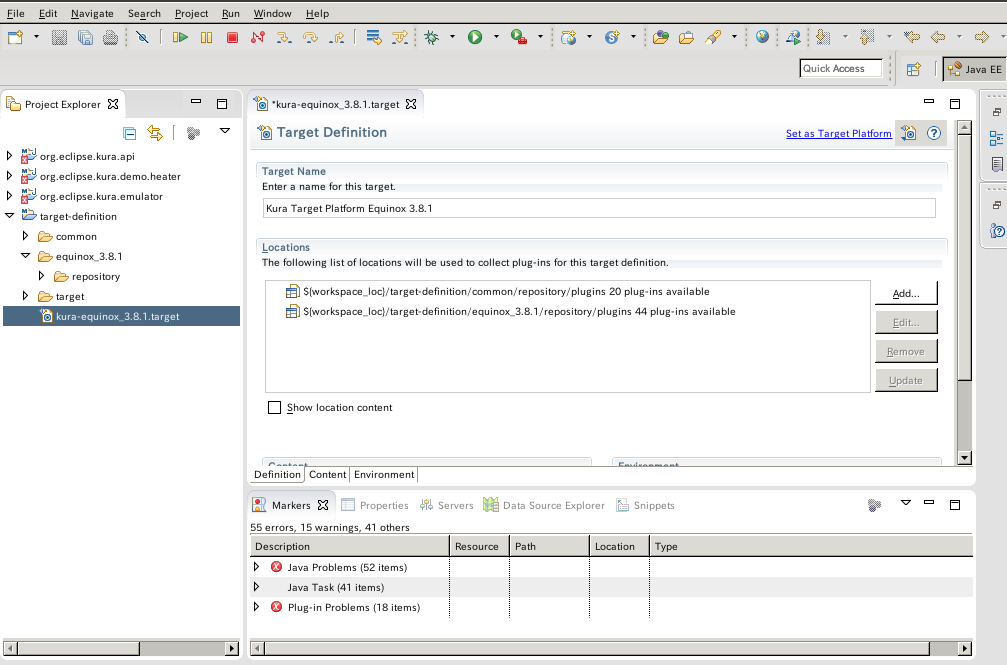Expand org.eclipse.kura.api project
Image resolution: width=1007 pixels, height=665 pixels.
[x=9, y=155]
